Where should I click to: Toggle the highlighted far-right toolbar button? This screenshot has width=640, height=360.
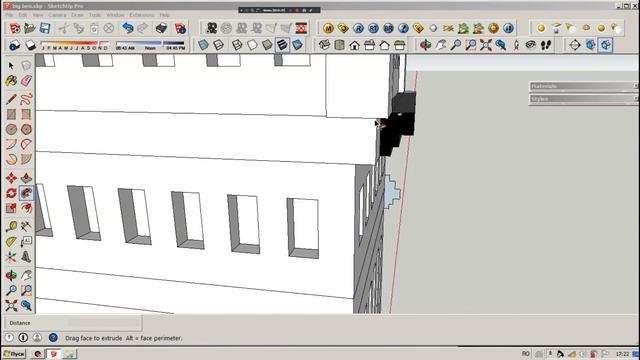[606, 45]
